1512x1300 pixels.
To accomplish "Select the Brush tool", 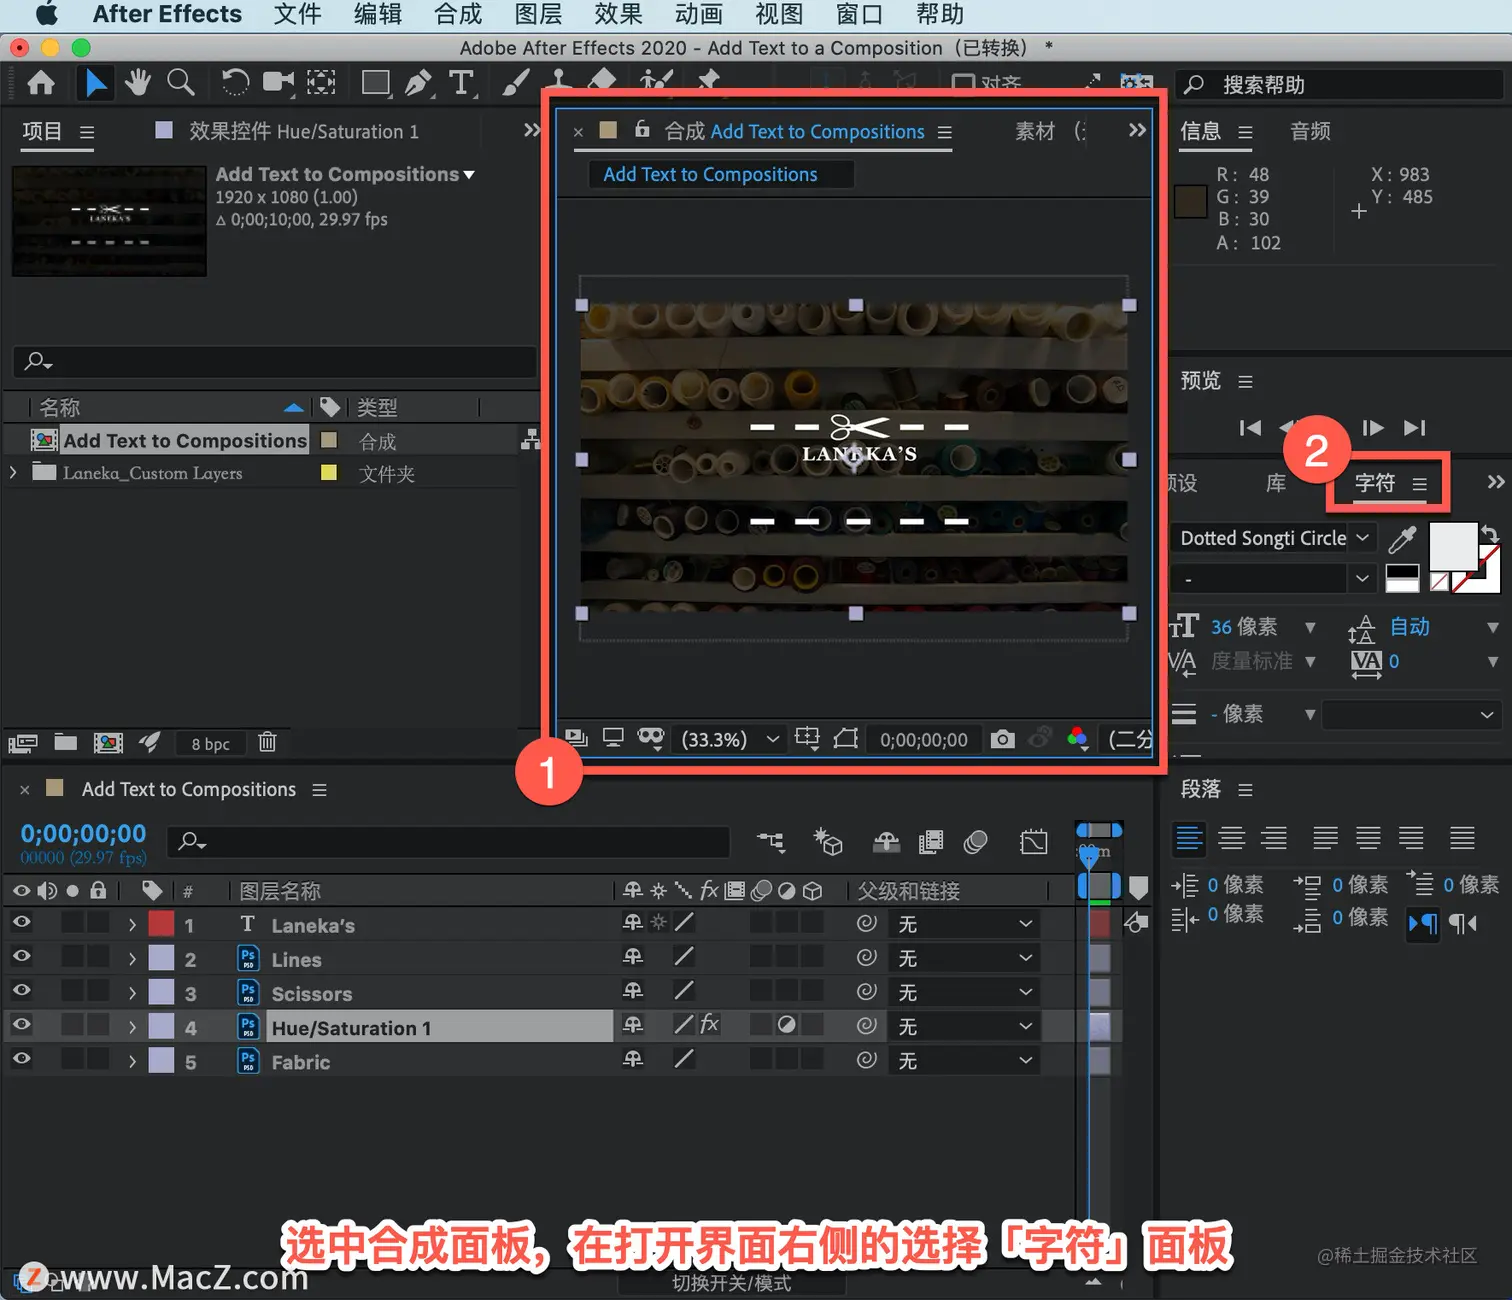I will tap(515, 83).
